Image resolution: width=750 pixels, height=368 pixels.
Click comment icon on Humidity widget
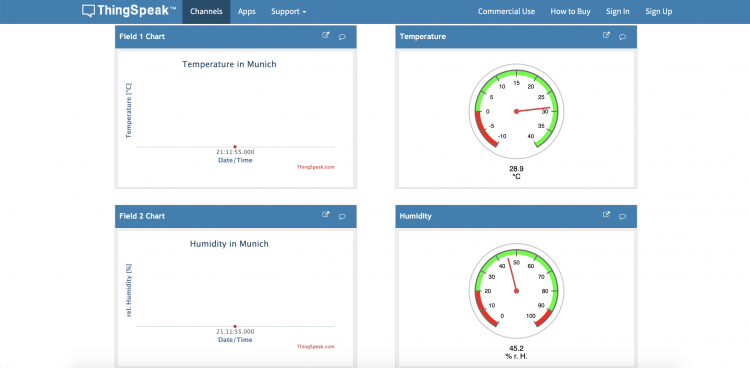point(622,216)
